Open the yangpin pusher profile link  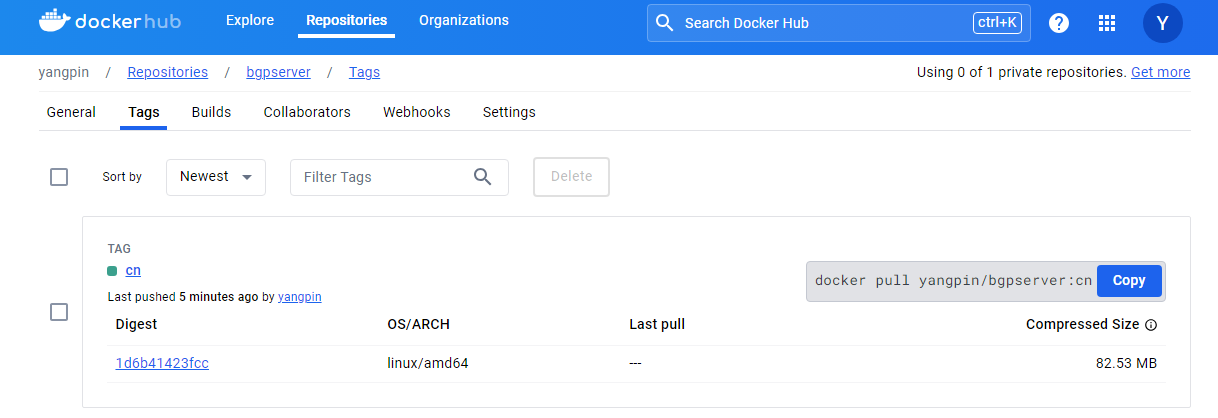click(x=300, y=297)
